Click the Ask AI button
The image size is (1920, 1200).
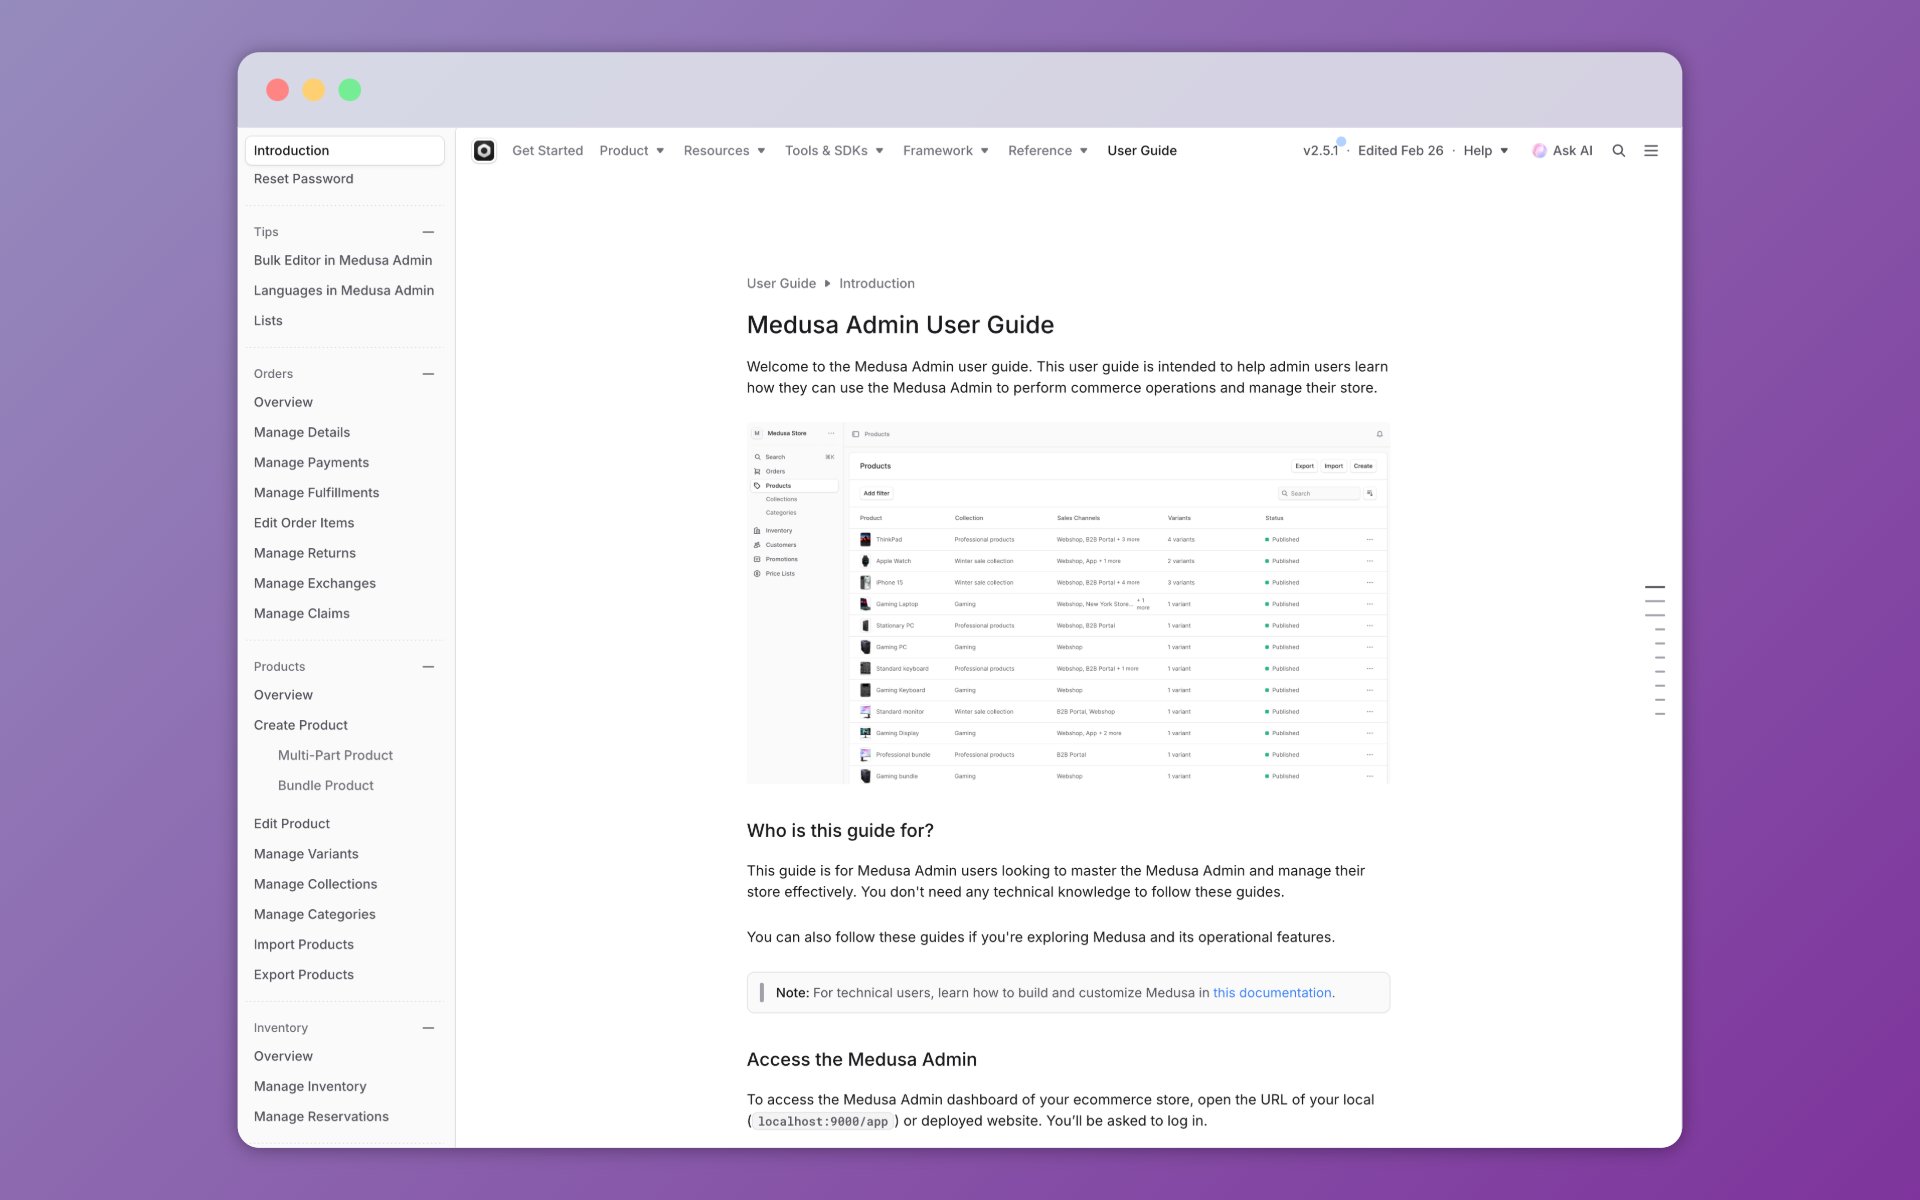(x=1562, y=151)
